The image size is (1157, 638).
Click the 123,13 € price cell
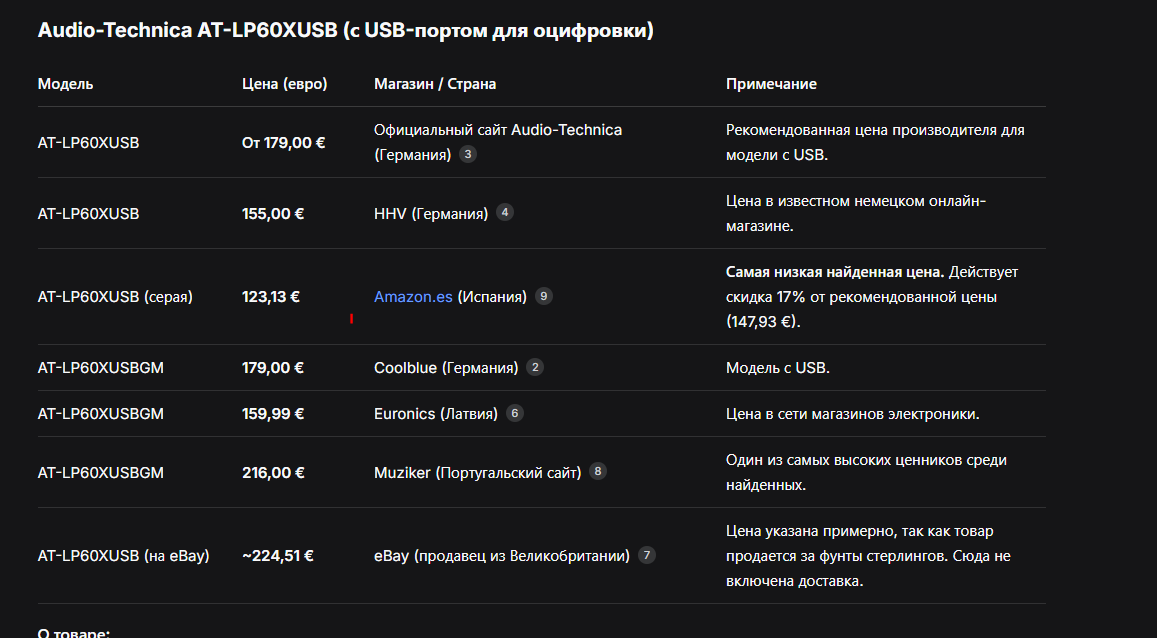click(271, 297)
